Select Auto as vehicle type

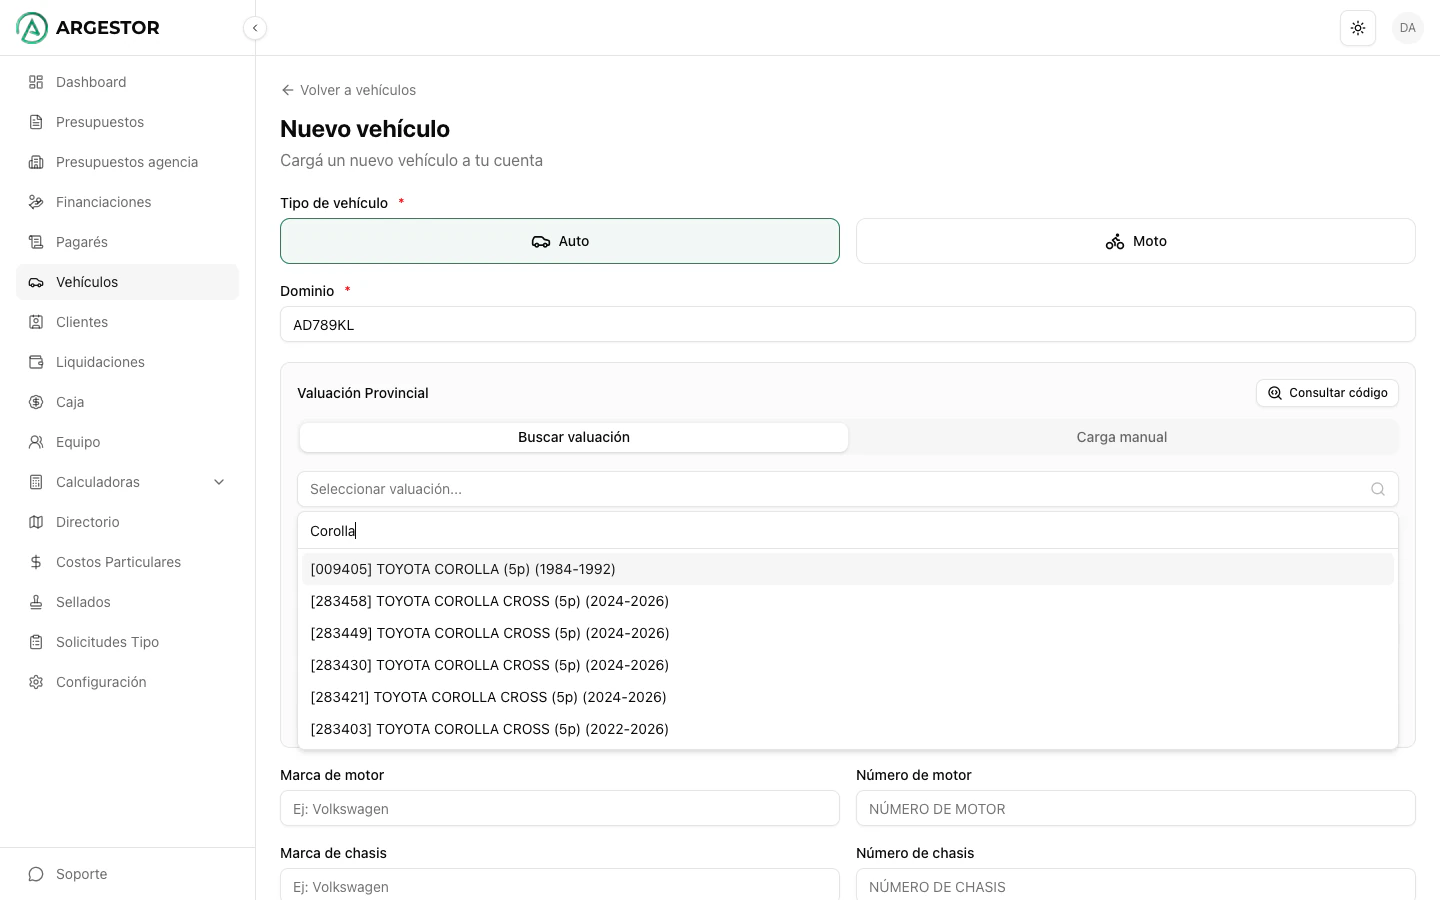pyautogui.click(x=560, y=241)
